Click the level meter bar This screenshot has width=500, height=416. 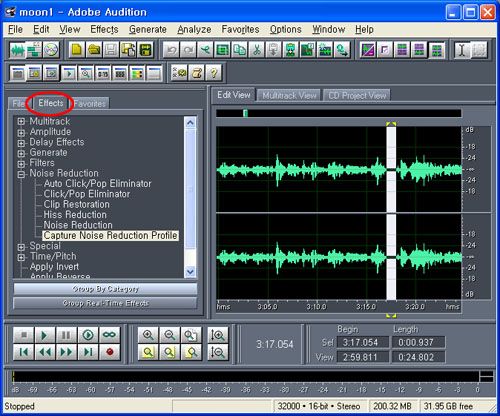pyautogui.click(x=246, y=377)
